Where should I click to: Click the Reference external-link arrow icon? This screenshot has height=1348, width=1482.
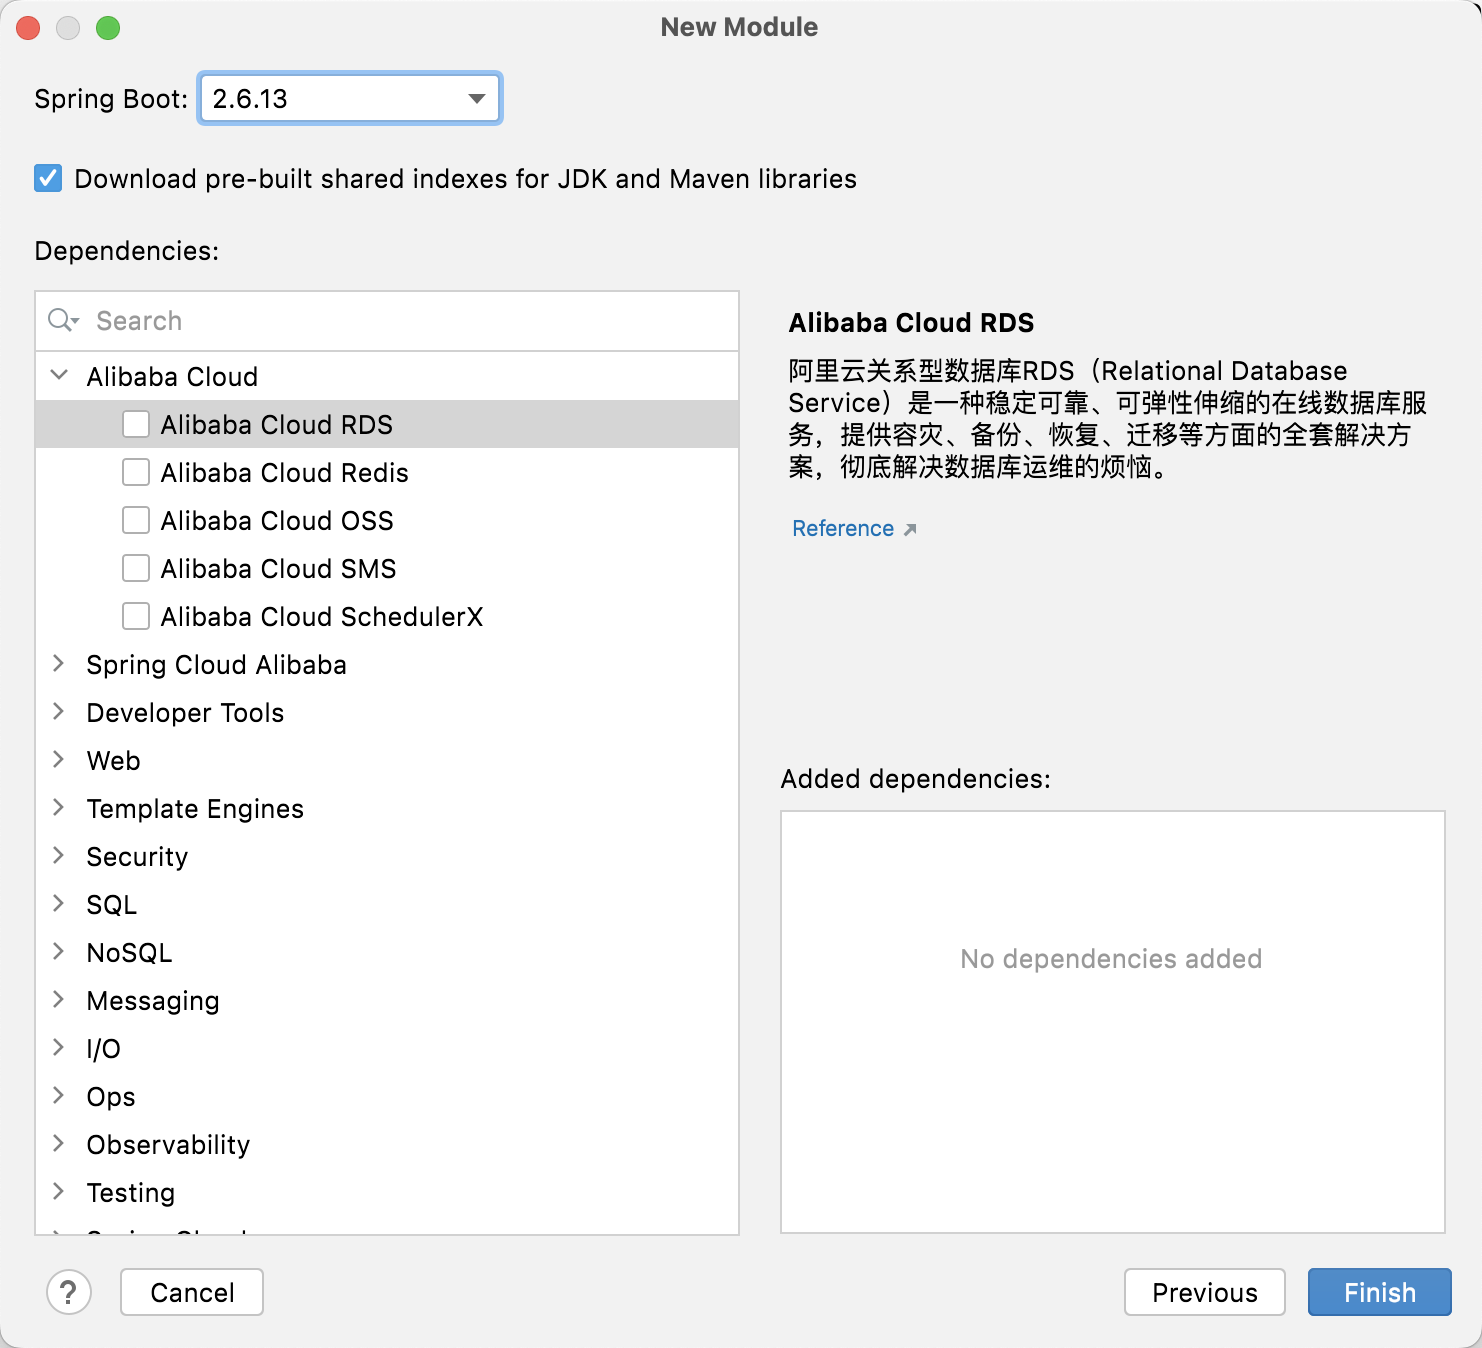[910, 529]
